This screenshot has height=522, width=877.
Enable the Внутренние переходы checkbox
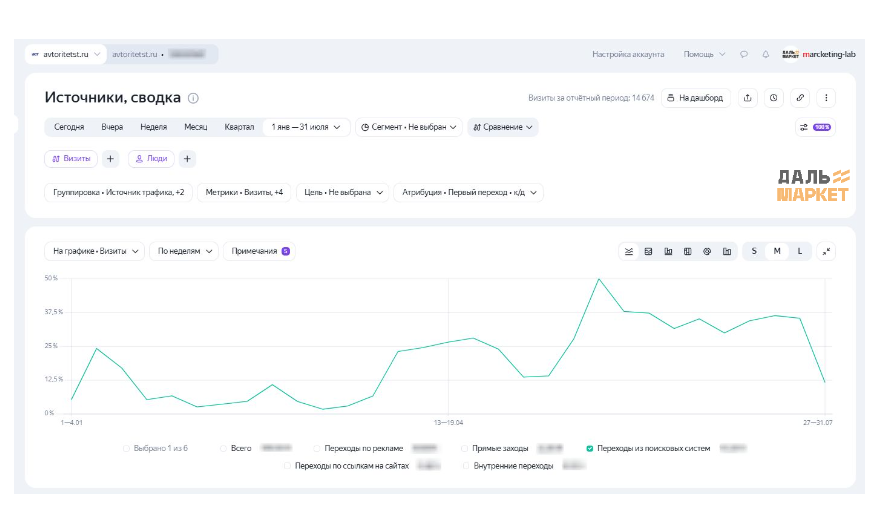[x=465, y=466]
